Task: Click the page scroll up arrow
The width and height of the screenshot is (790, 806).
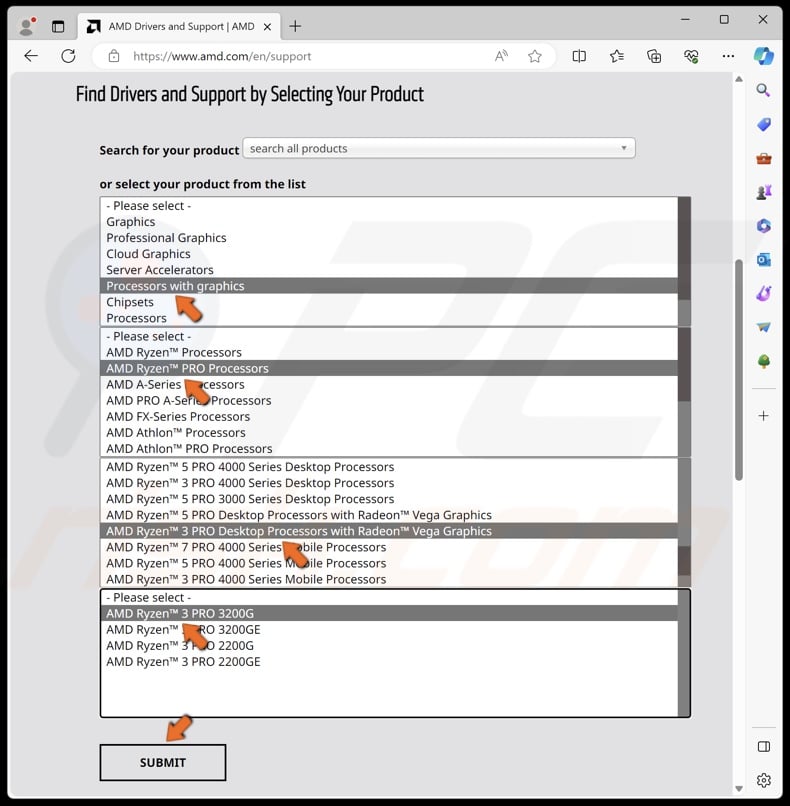Action: point(739,79)
